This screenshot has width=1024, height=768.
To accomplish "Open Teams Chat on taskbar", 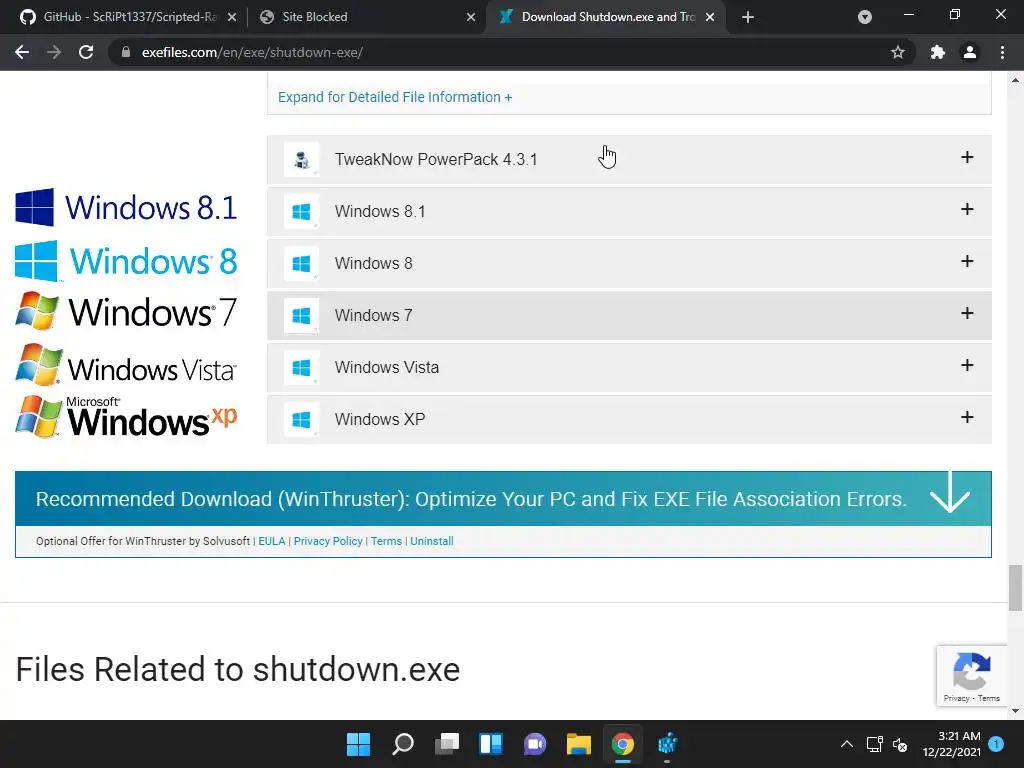I will point(535,744).
